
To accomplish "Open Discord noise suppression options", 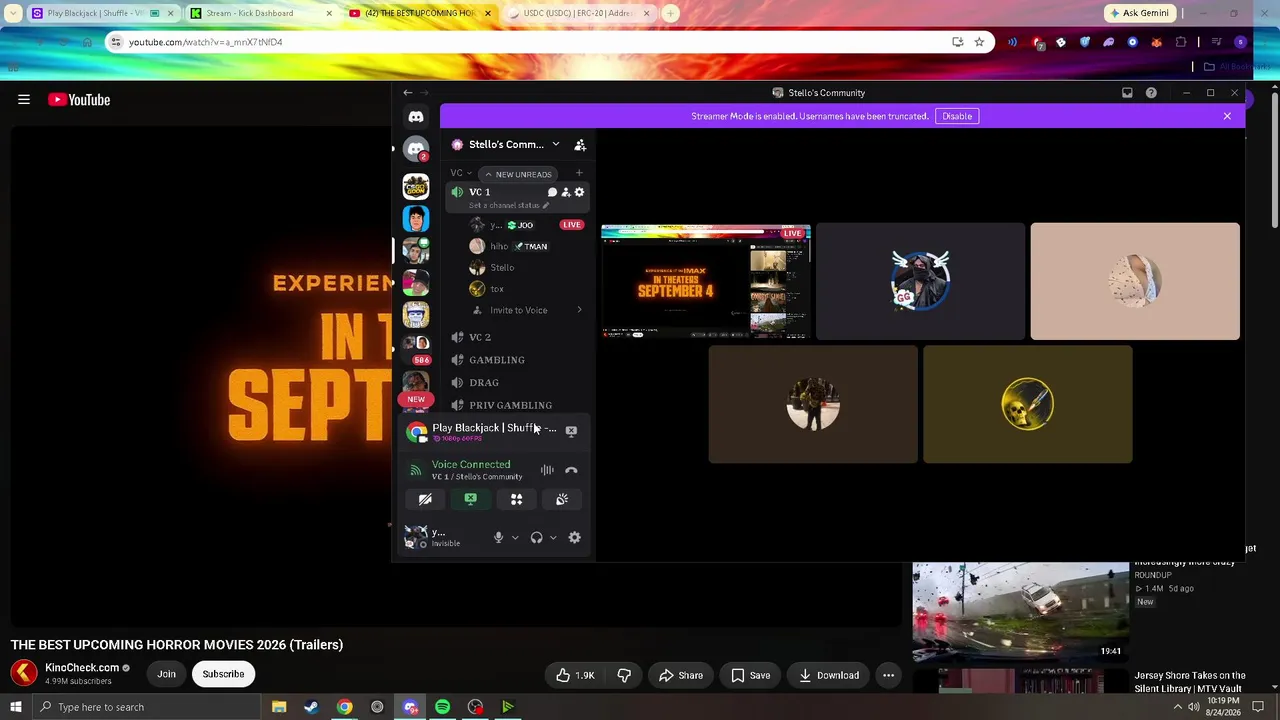I will click(x=547, y=470).
